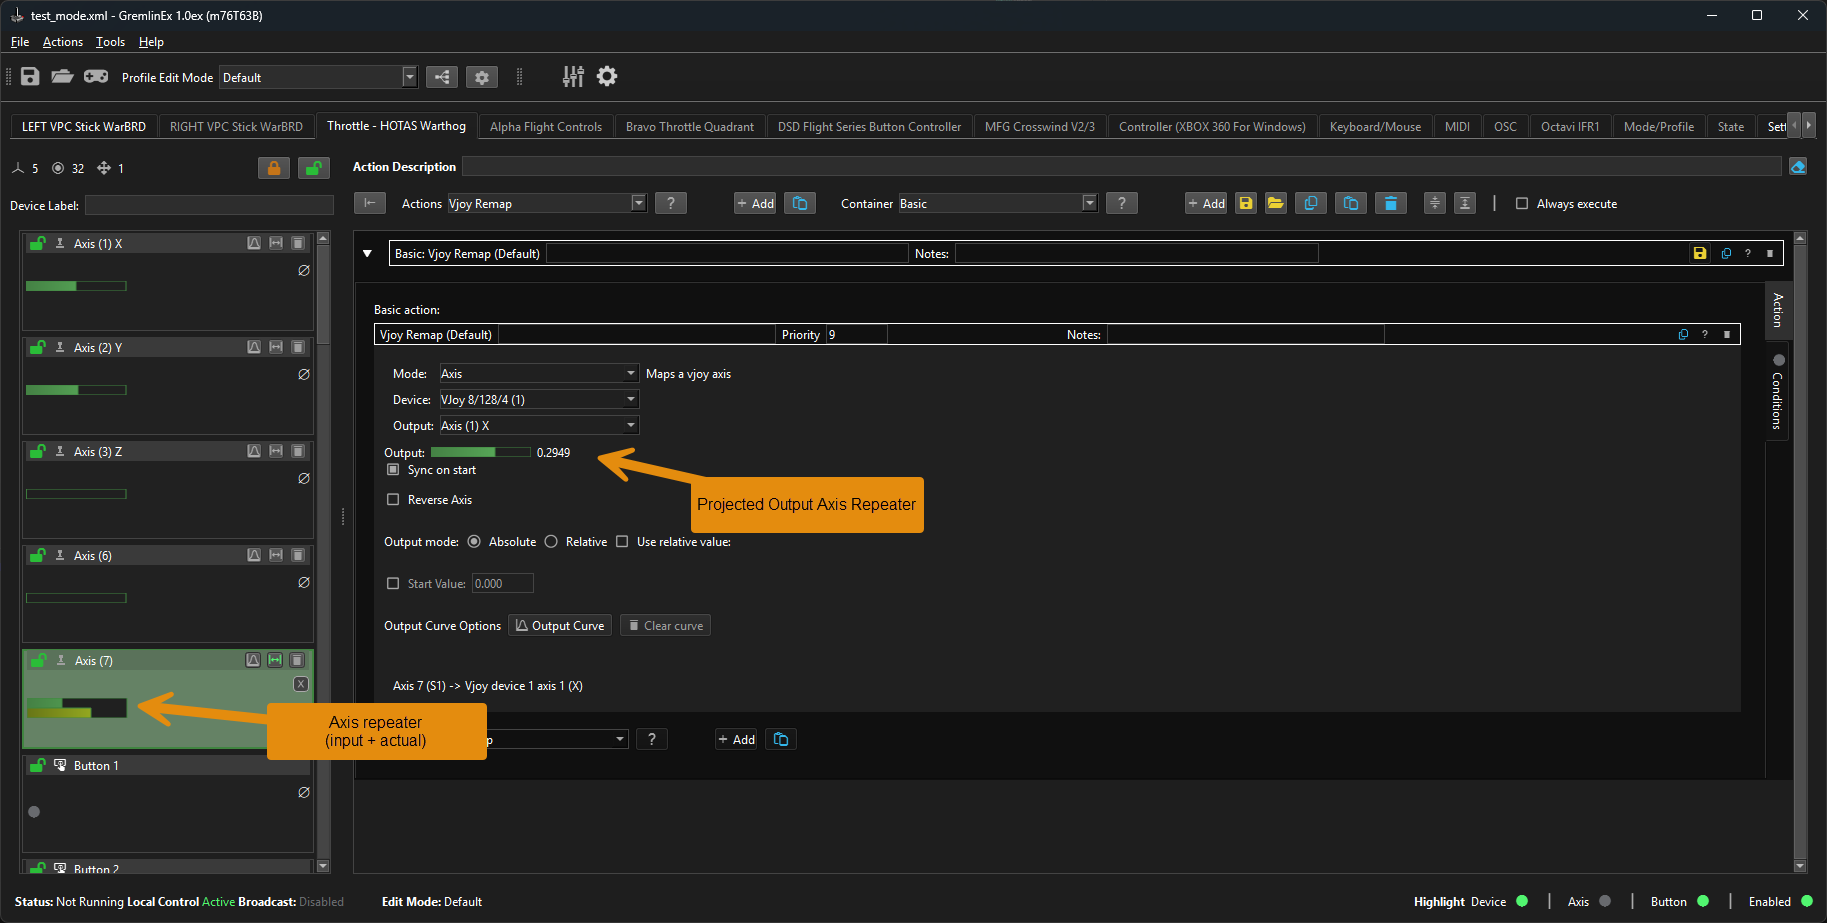Click the Start Value input field

(502, 584)
